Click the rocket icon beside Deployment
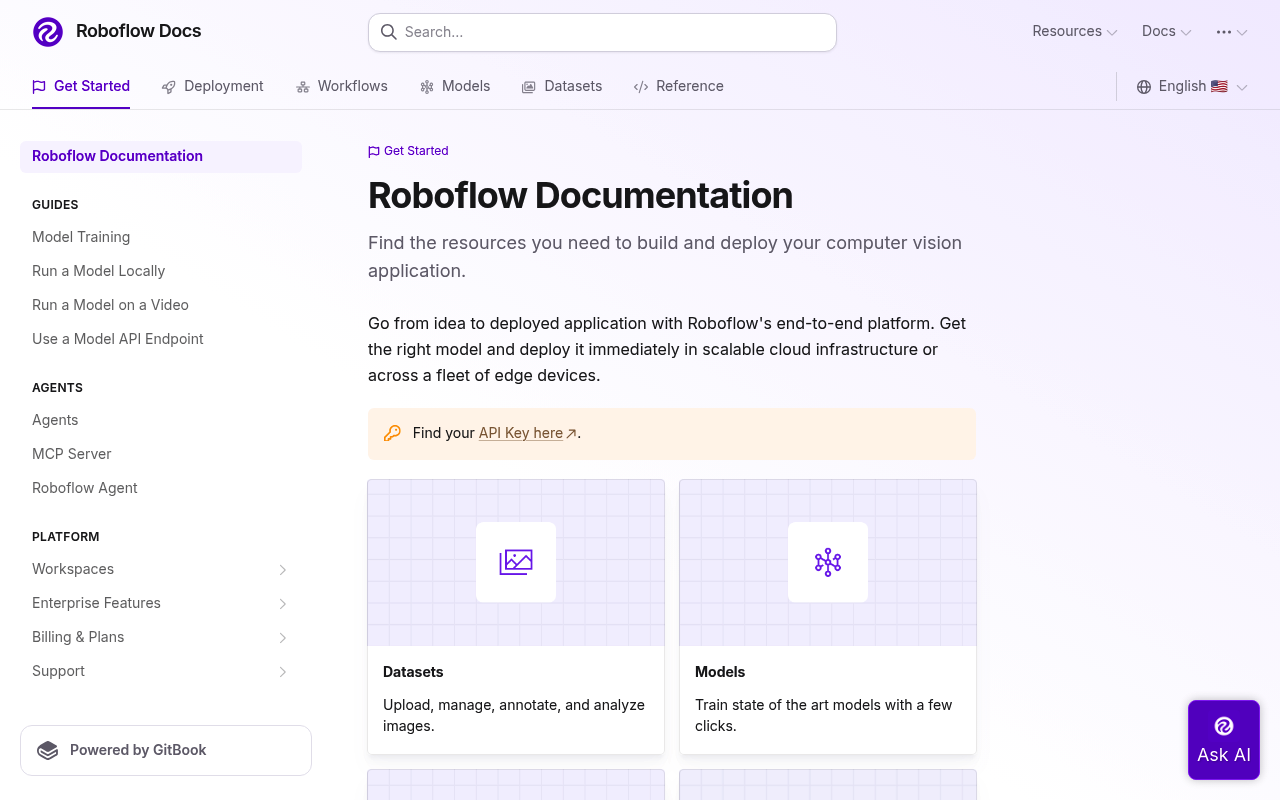Screen dimensions: 1280x800 tap(169, 87)
